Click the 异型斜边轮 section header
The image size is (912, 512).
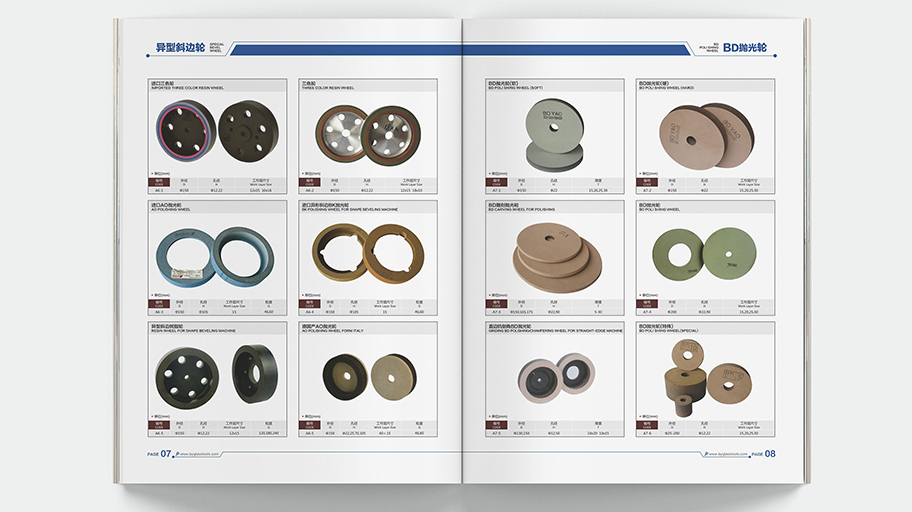(180, 48)
